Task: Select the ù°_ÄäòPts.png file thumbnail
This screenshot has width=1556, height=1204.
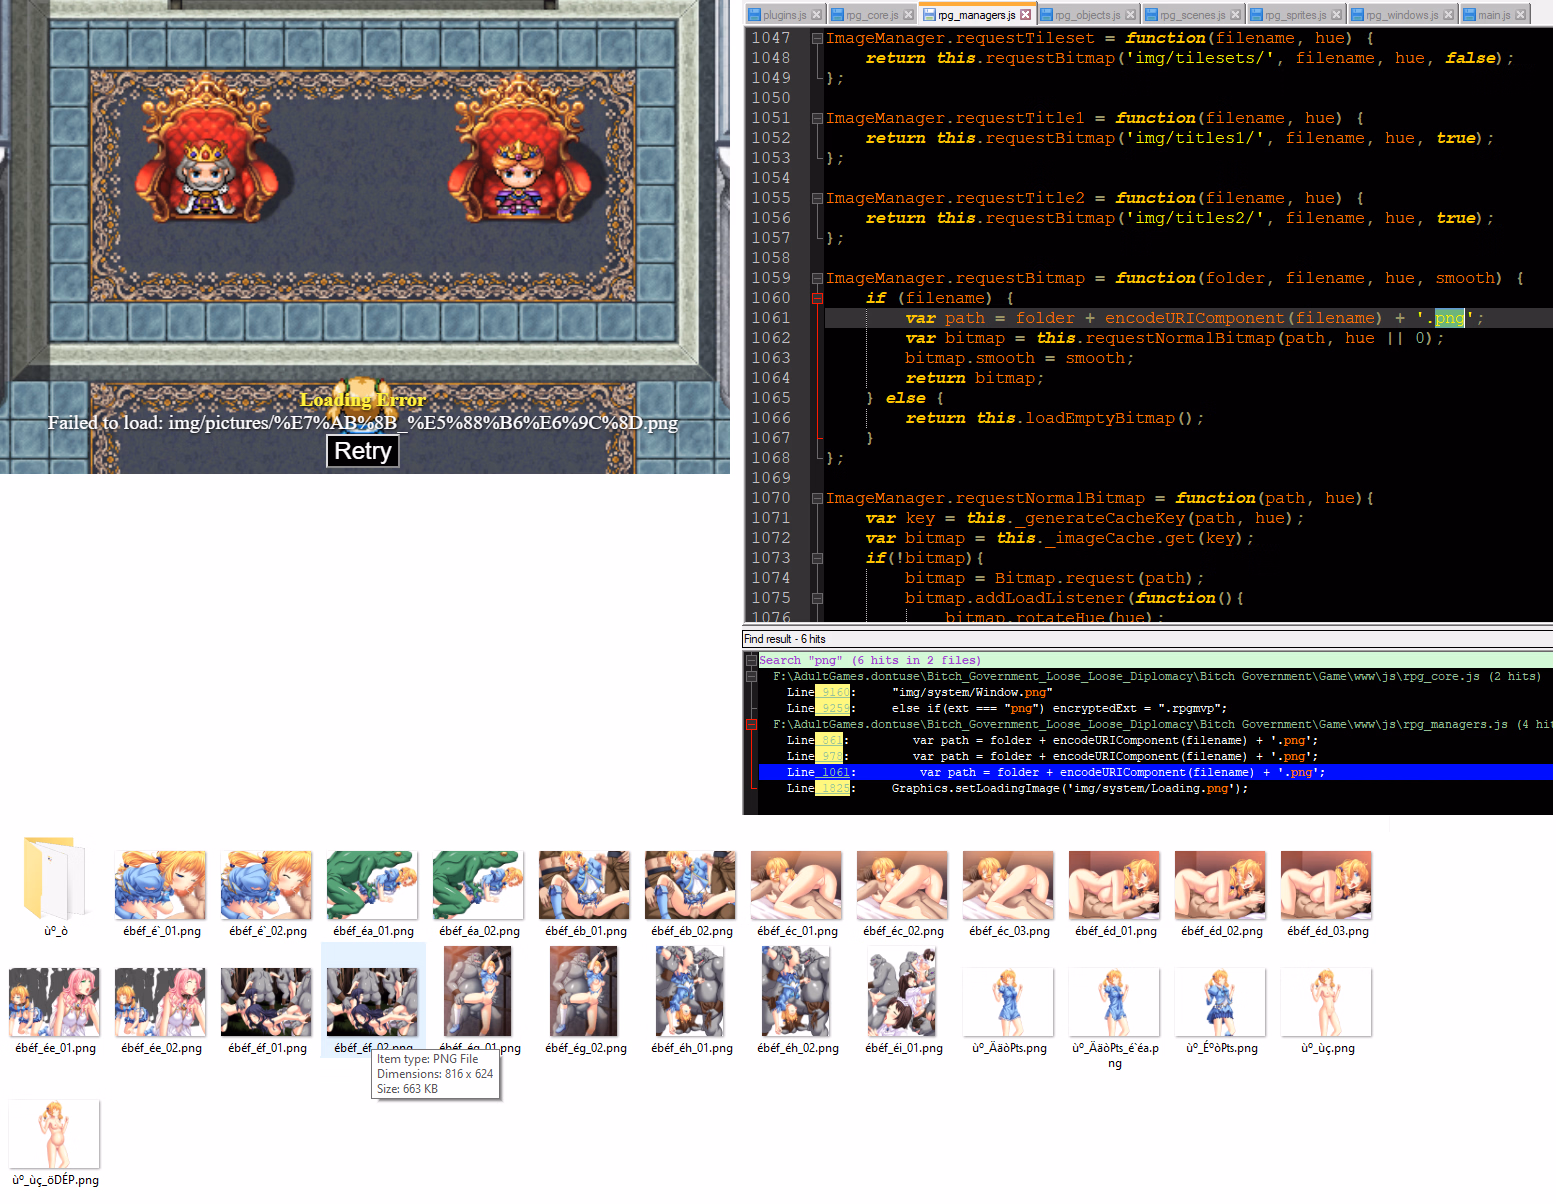Action: click(x=1009, y=1002)
